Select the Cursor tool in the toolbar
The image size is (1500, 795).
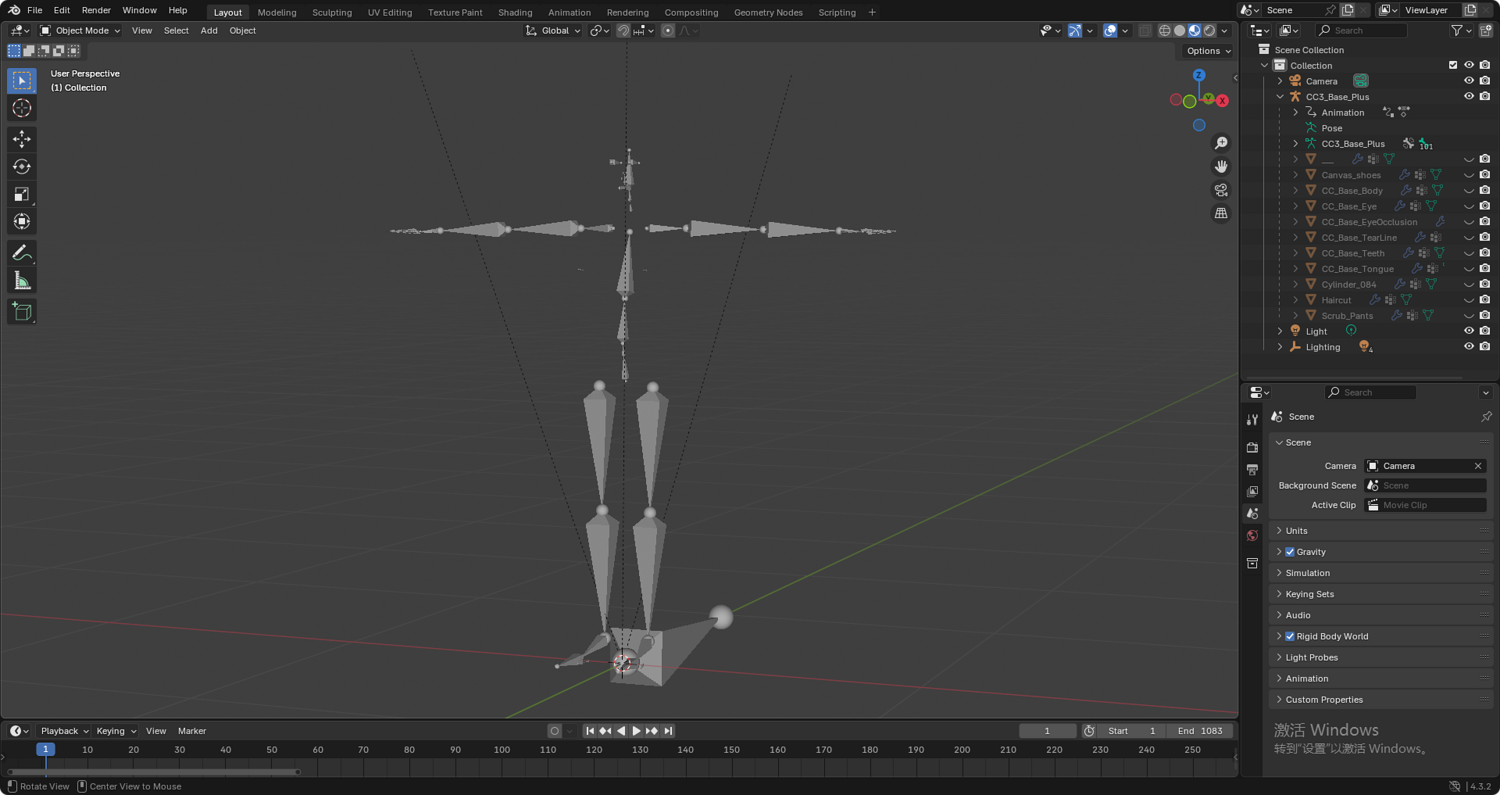pyautogui.click(x=22, y=108)
